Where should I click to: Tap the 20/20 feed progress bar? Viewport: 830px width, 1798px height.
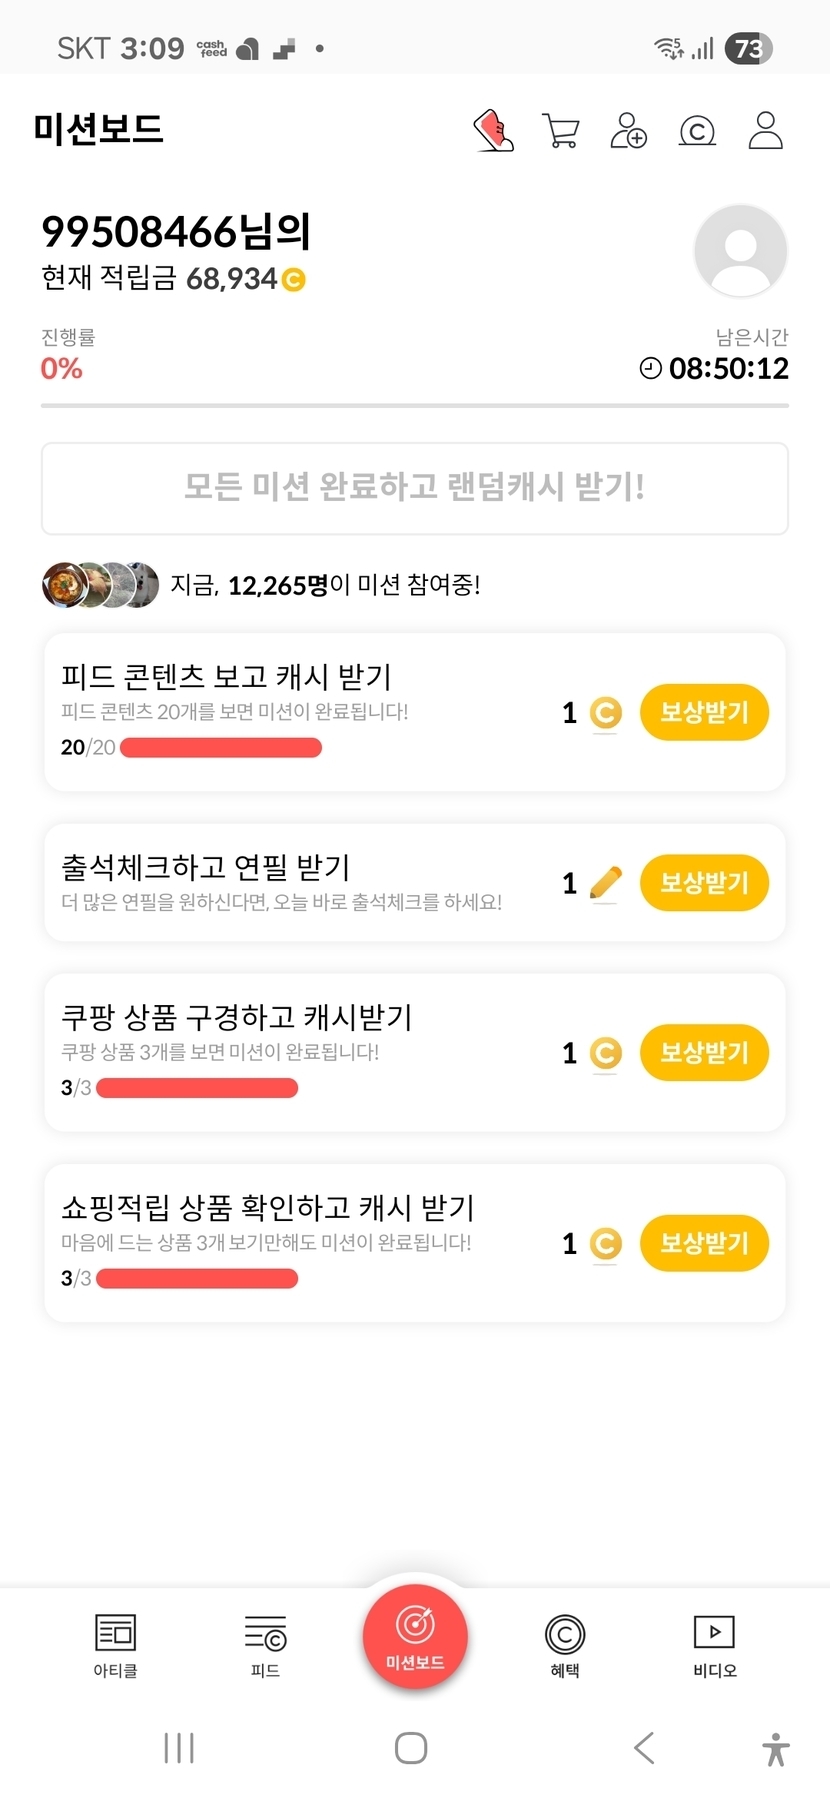point(220,748)
